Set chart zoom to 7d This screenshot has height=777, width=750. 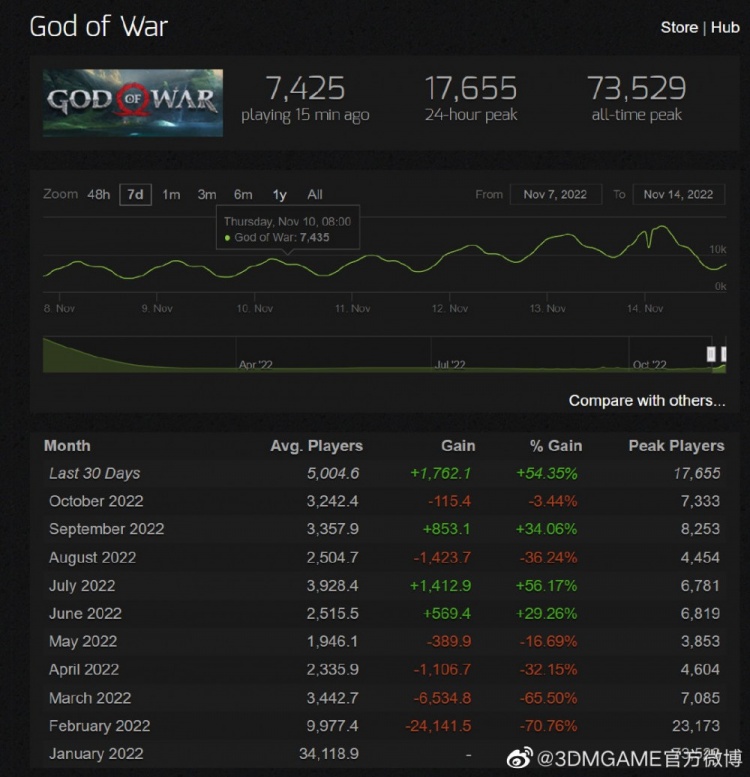[135, 194]
